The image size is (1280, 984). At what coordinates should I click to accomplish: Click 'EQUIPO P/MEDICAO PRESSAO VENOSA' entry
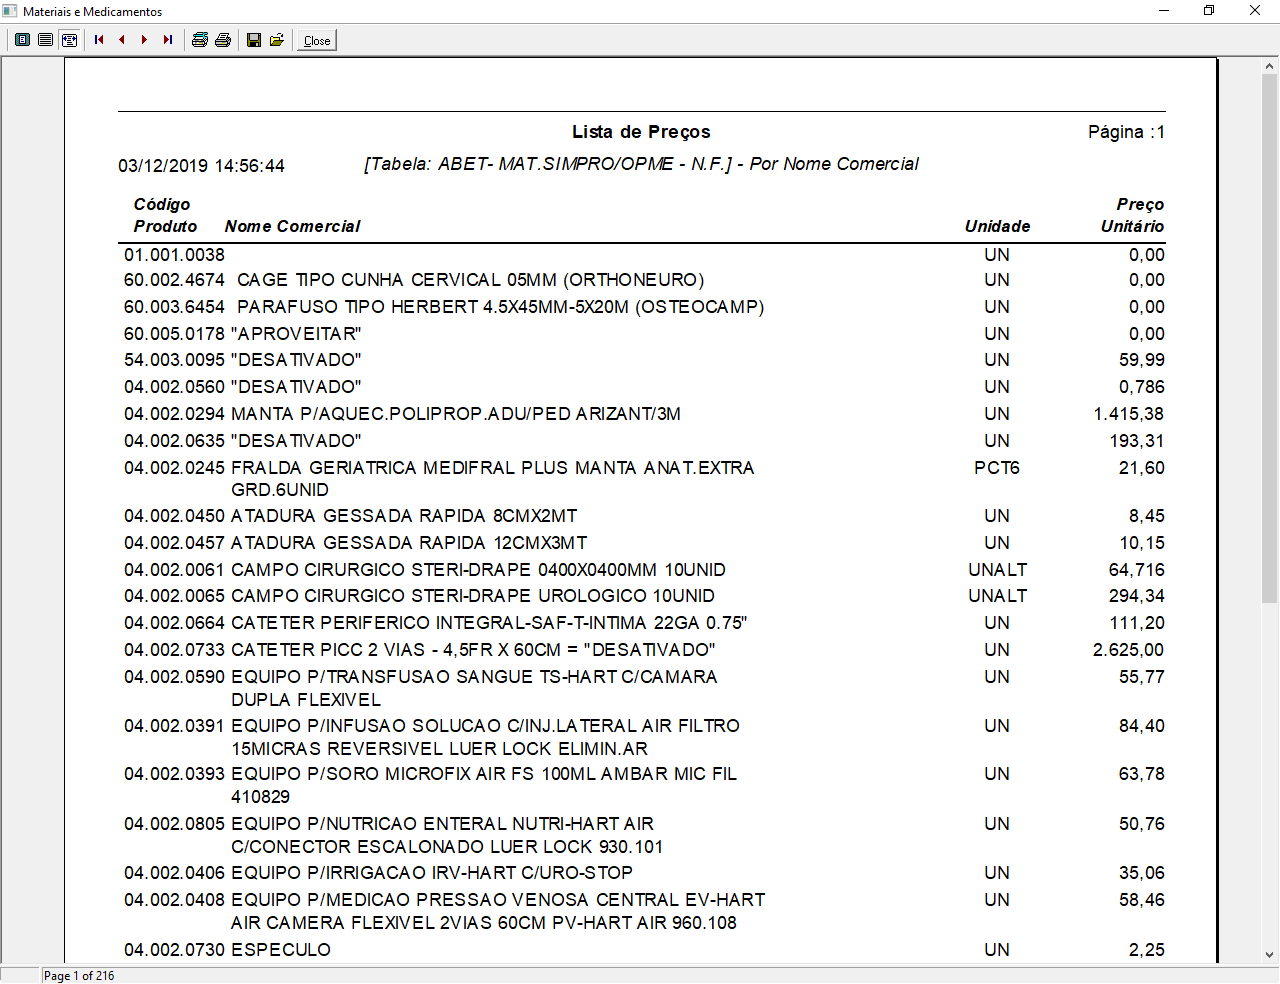[498, 911]
